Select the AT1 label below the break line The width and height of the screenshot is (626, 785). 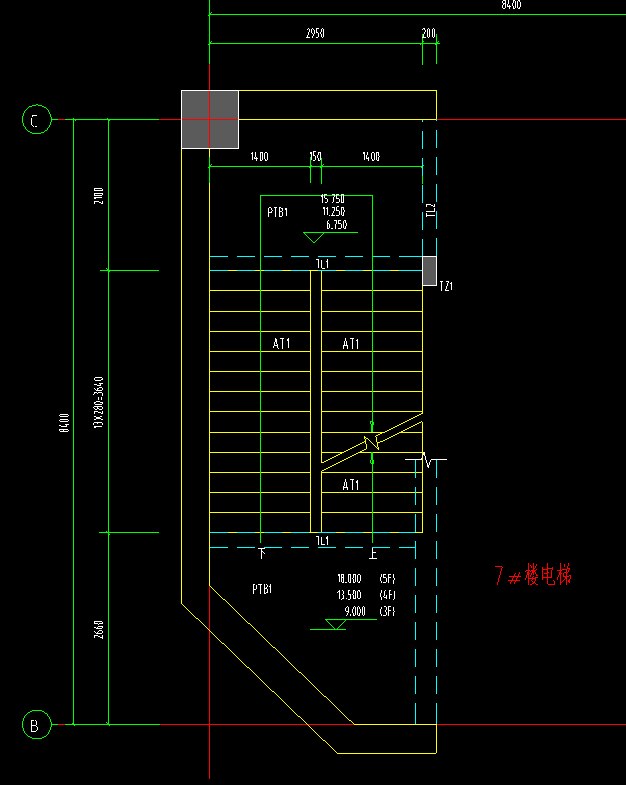351,485
